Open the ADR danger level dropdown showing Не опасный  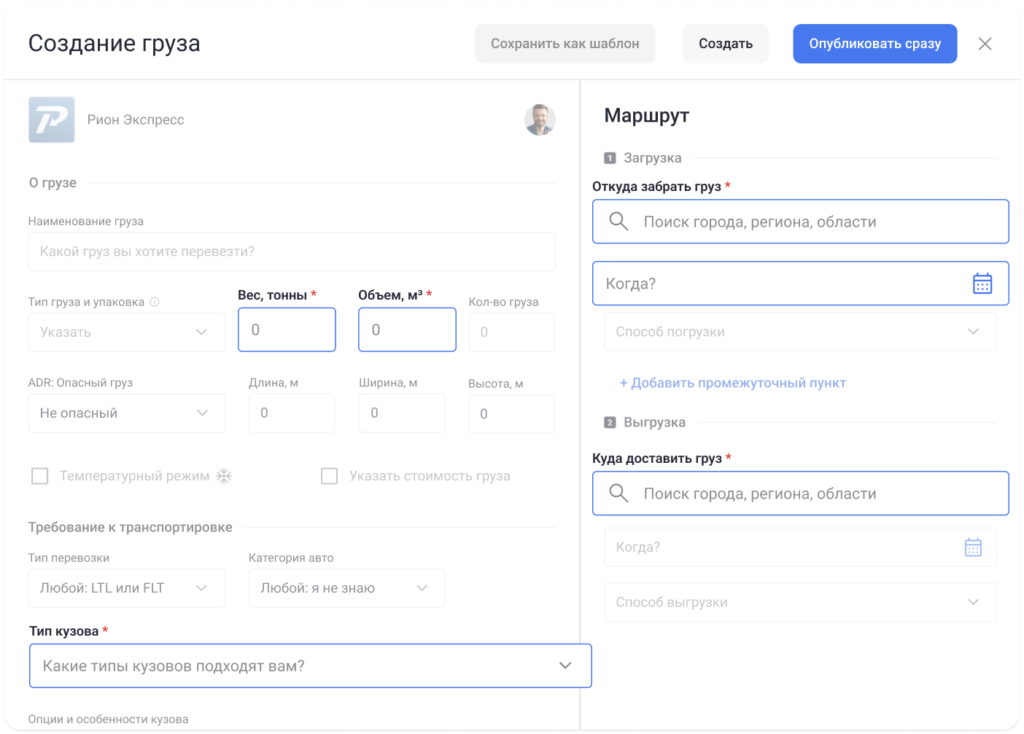tap(126, 413)
